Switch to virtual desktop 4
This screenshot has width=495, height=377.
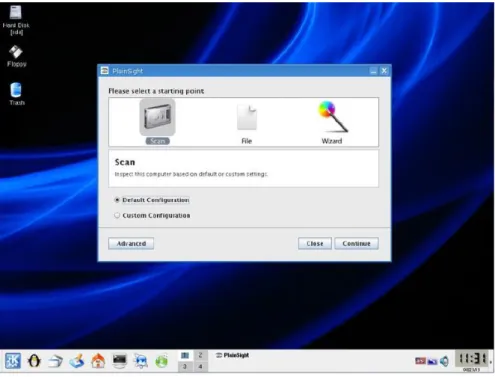point(200,366)
